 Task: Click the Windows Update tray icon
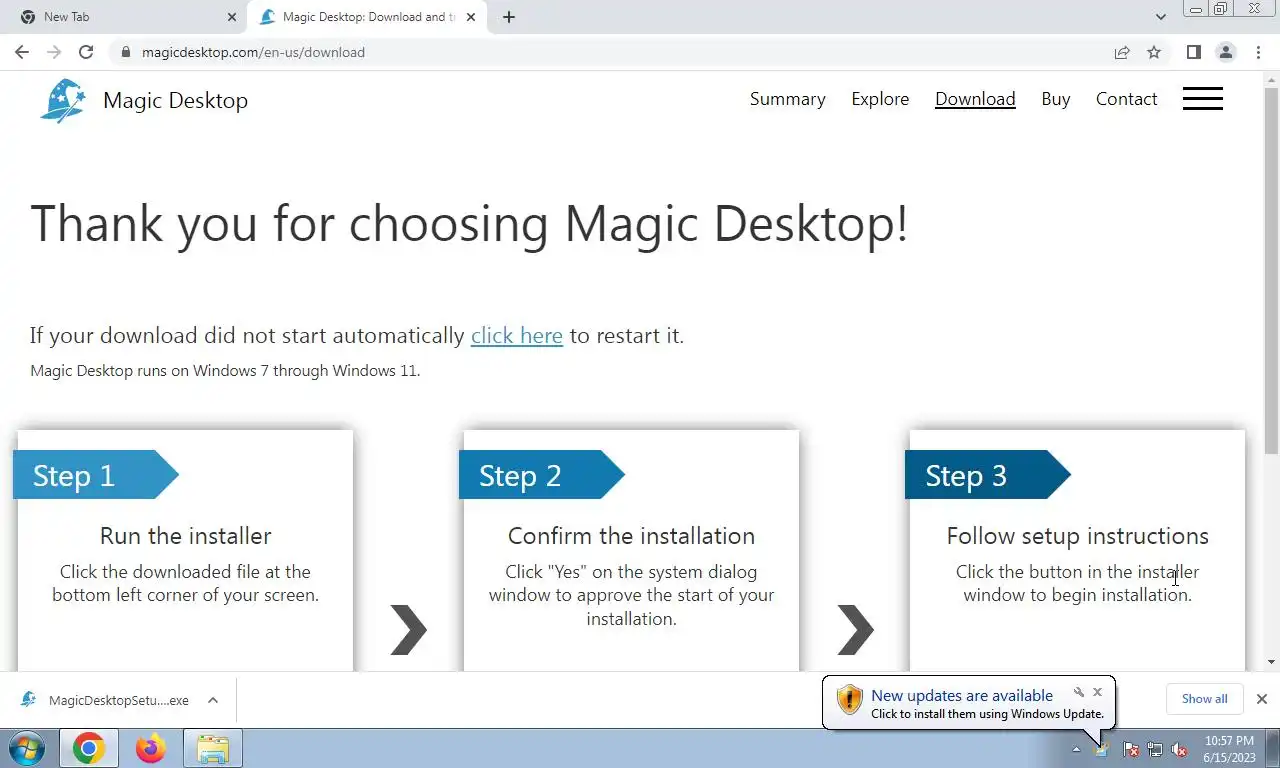point(1101,749)
